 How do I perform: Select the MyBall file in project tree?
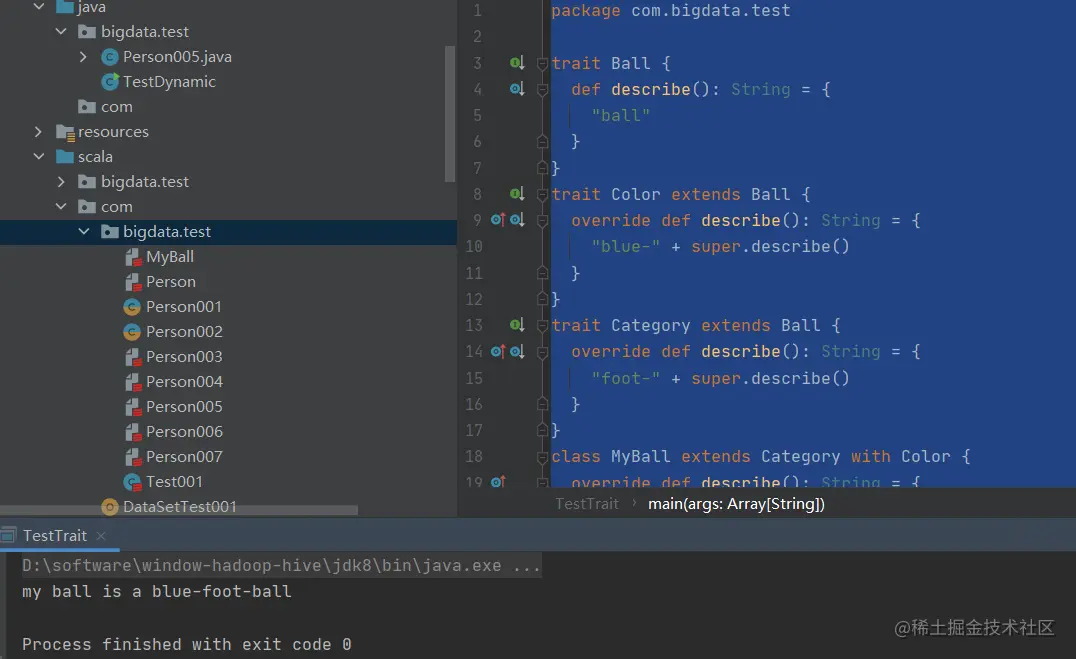(169, 257)
